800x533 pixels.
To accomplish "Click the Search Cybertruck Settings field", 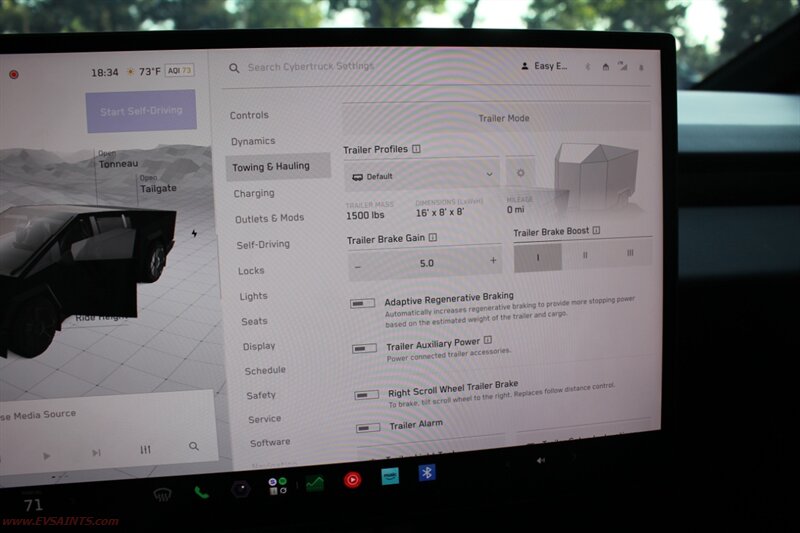I will tap(311, 67).
